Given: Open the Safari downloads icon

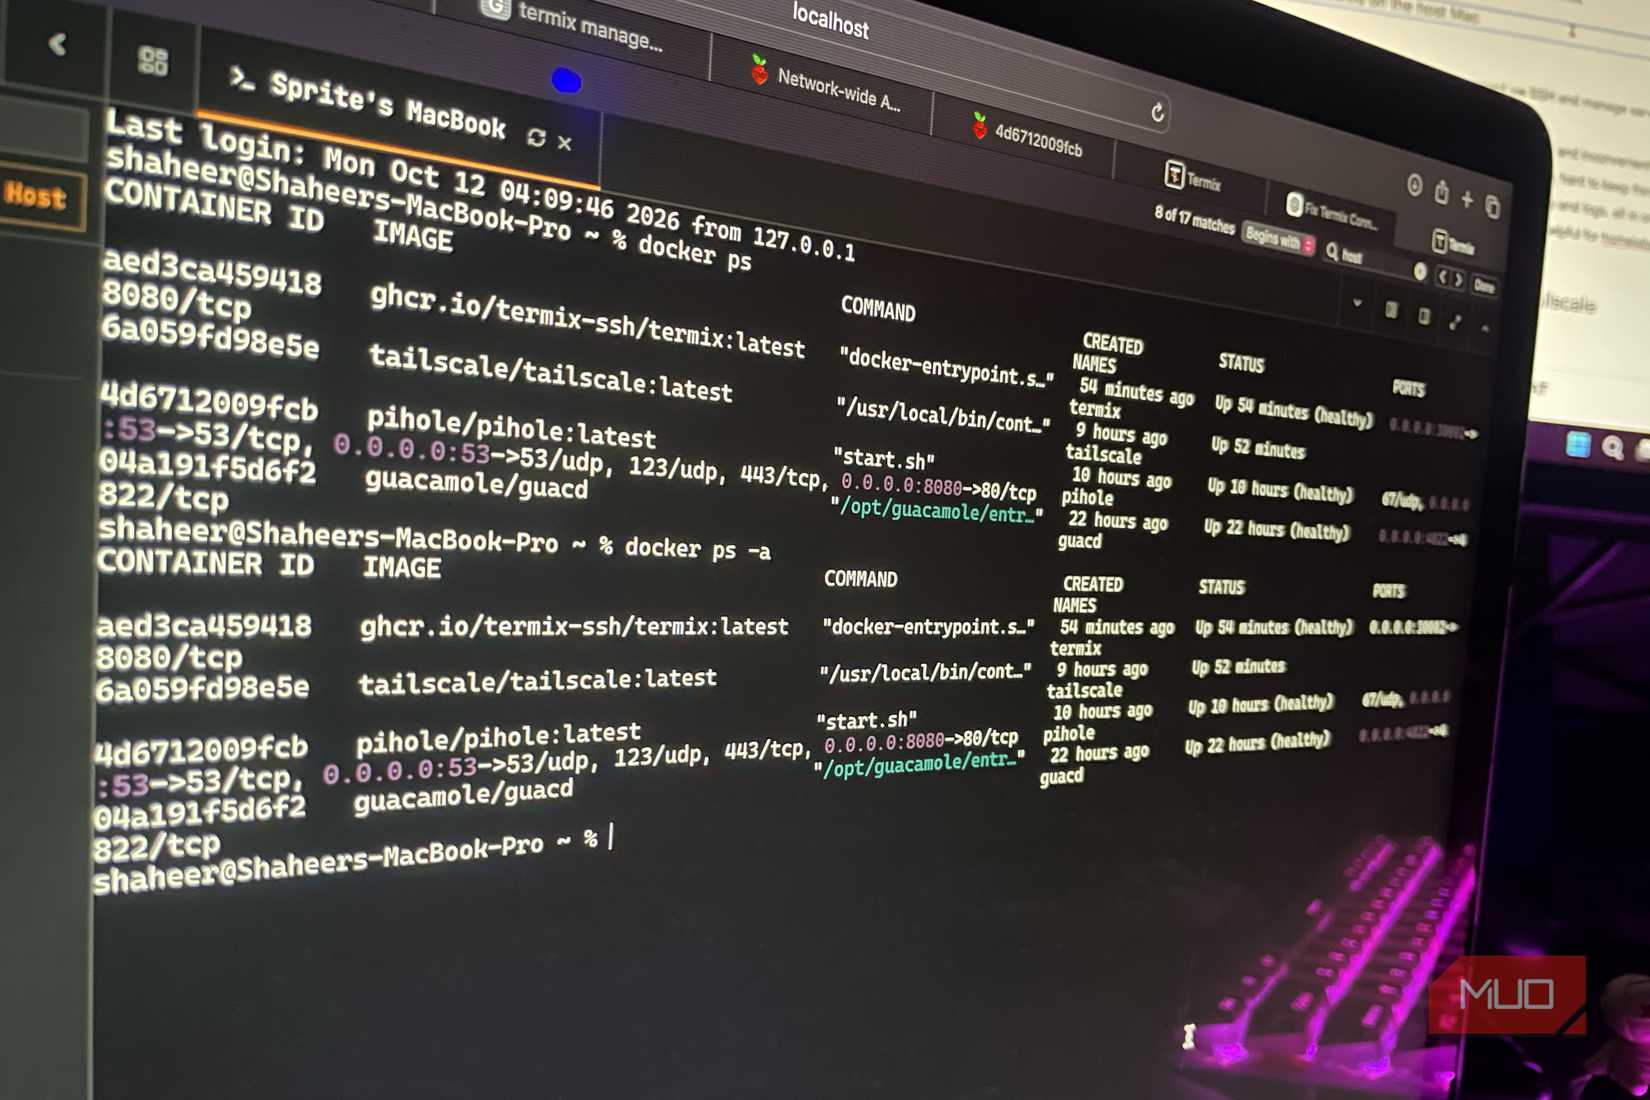Looking at the screenshot, I should [x=1414, y=185].
